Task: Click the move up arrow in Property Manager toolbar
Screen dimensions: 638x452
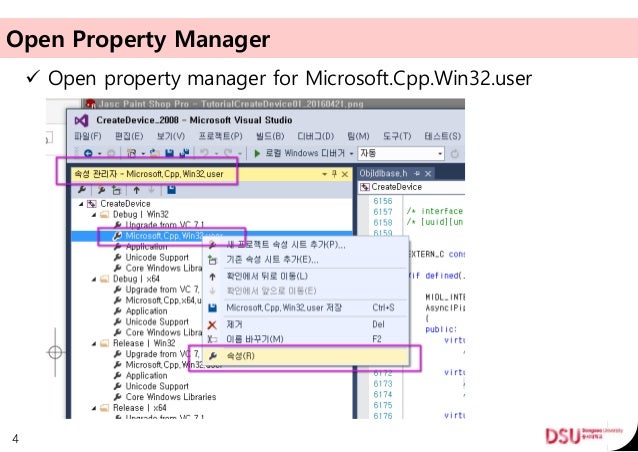Action: click(x=137, y=190)
